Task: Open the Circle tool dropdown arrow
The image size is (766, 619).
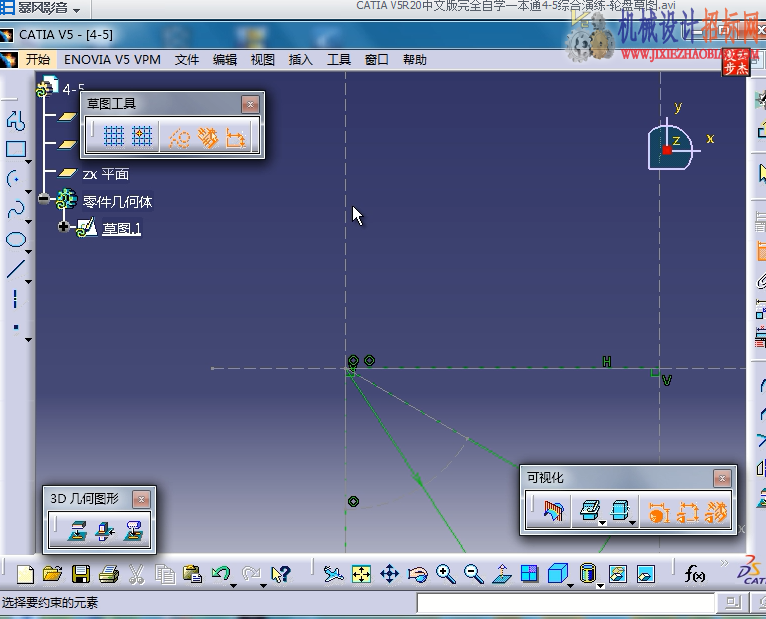Action: coord(28,192)
